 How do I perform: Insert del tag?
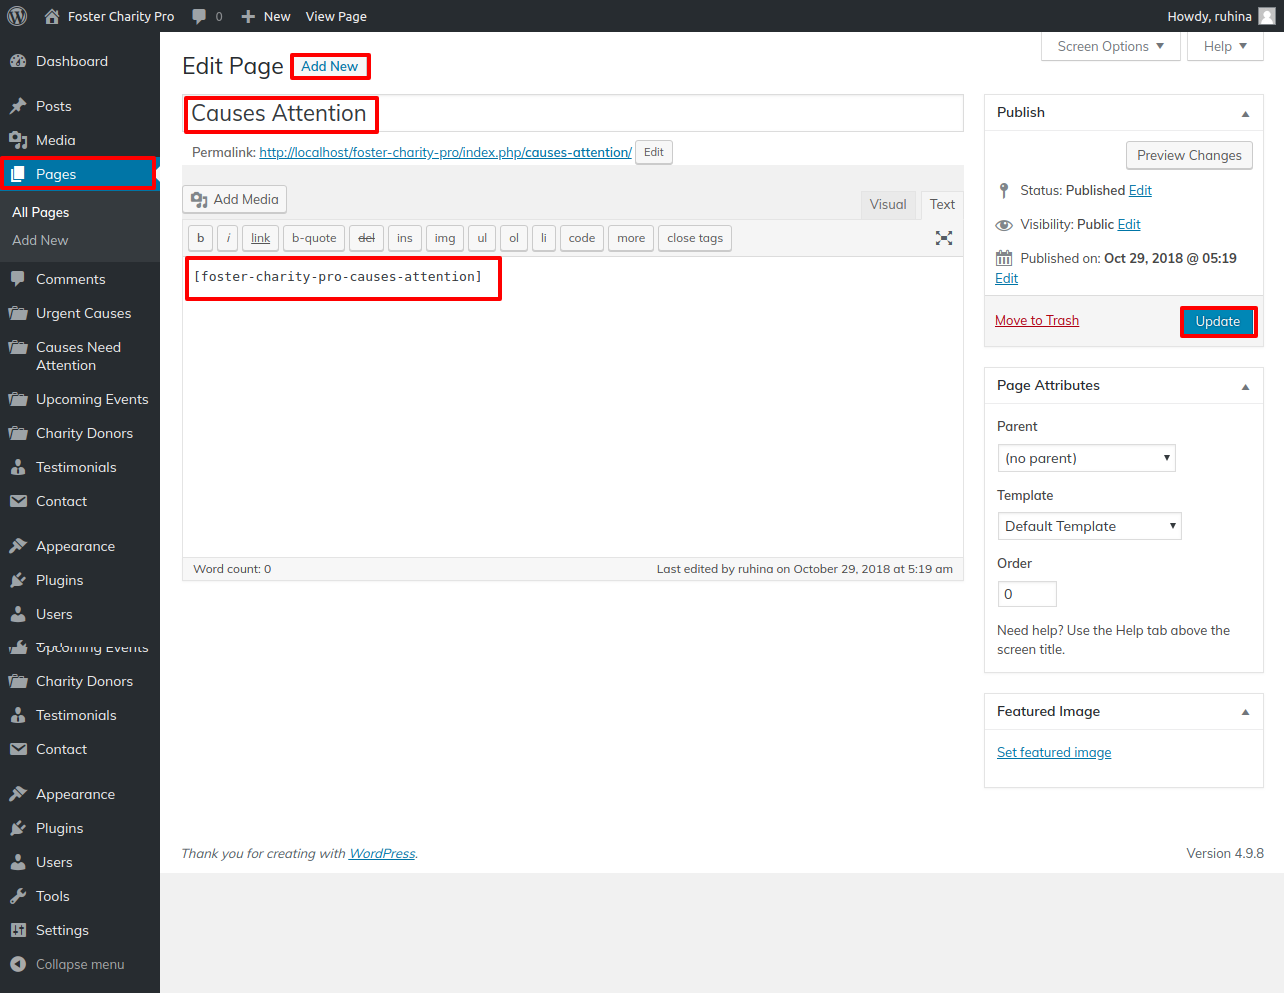pos(366,238)
